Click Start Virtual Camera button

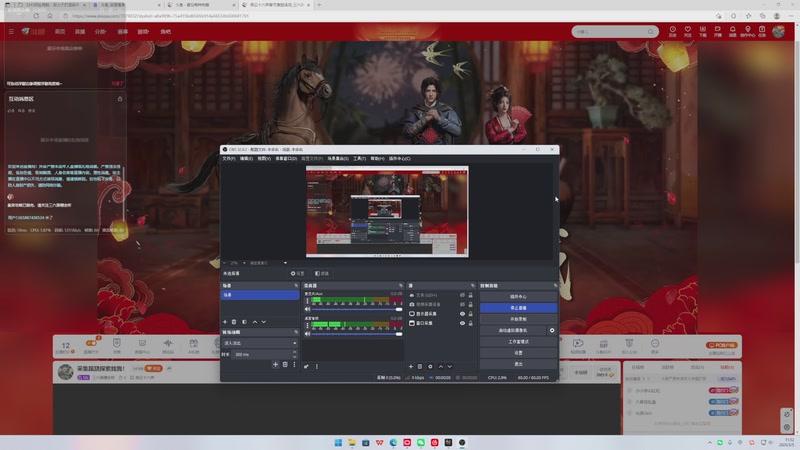(513, 330)
